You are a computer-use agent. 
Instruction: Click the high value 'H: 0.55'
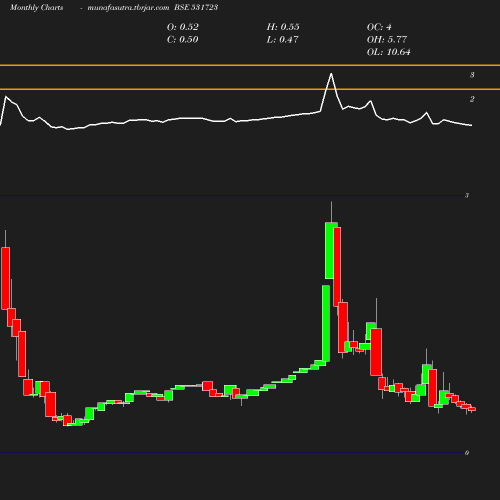[283, 27]
